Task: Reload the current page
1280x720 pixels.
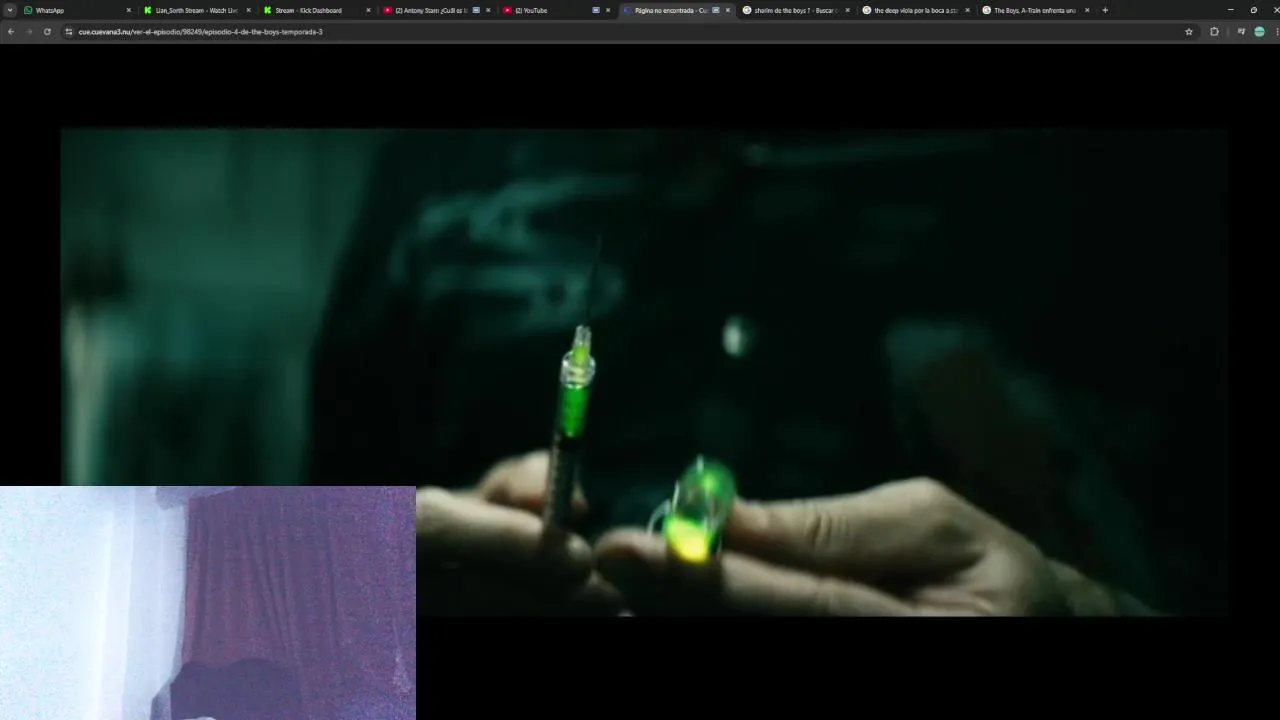Action: tap(47, 32)
